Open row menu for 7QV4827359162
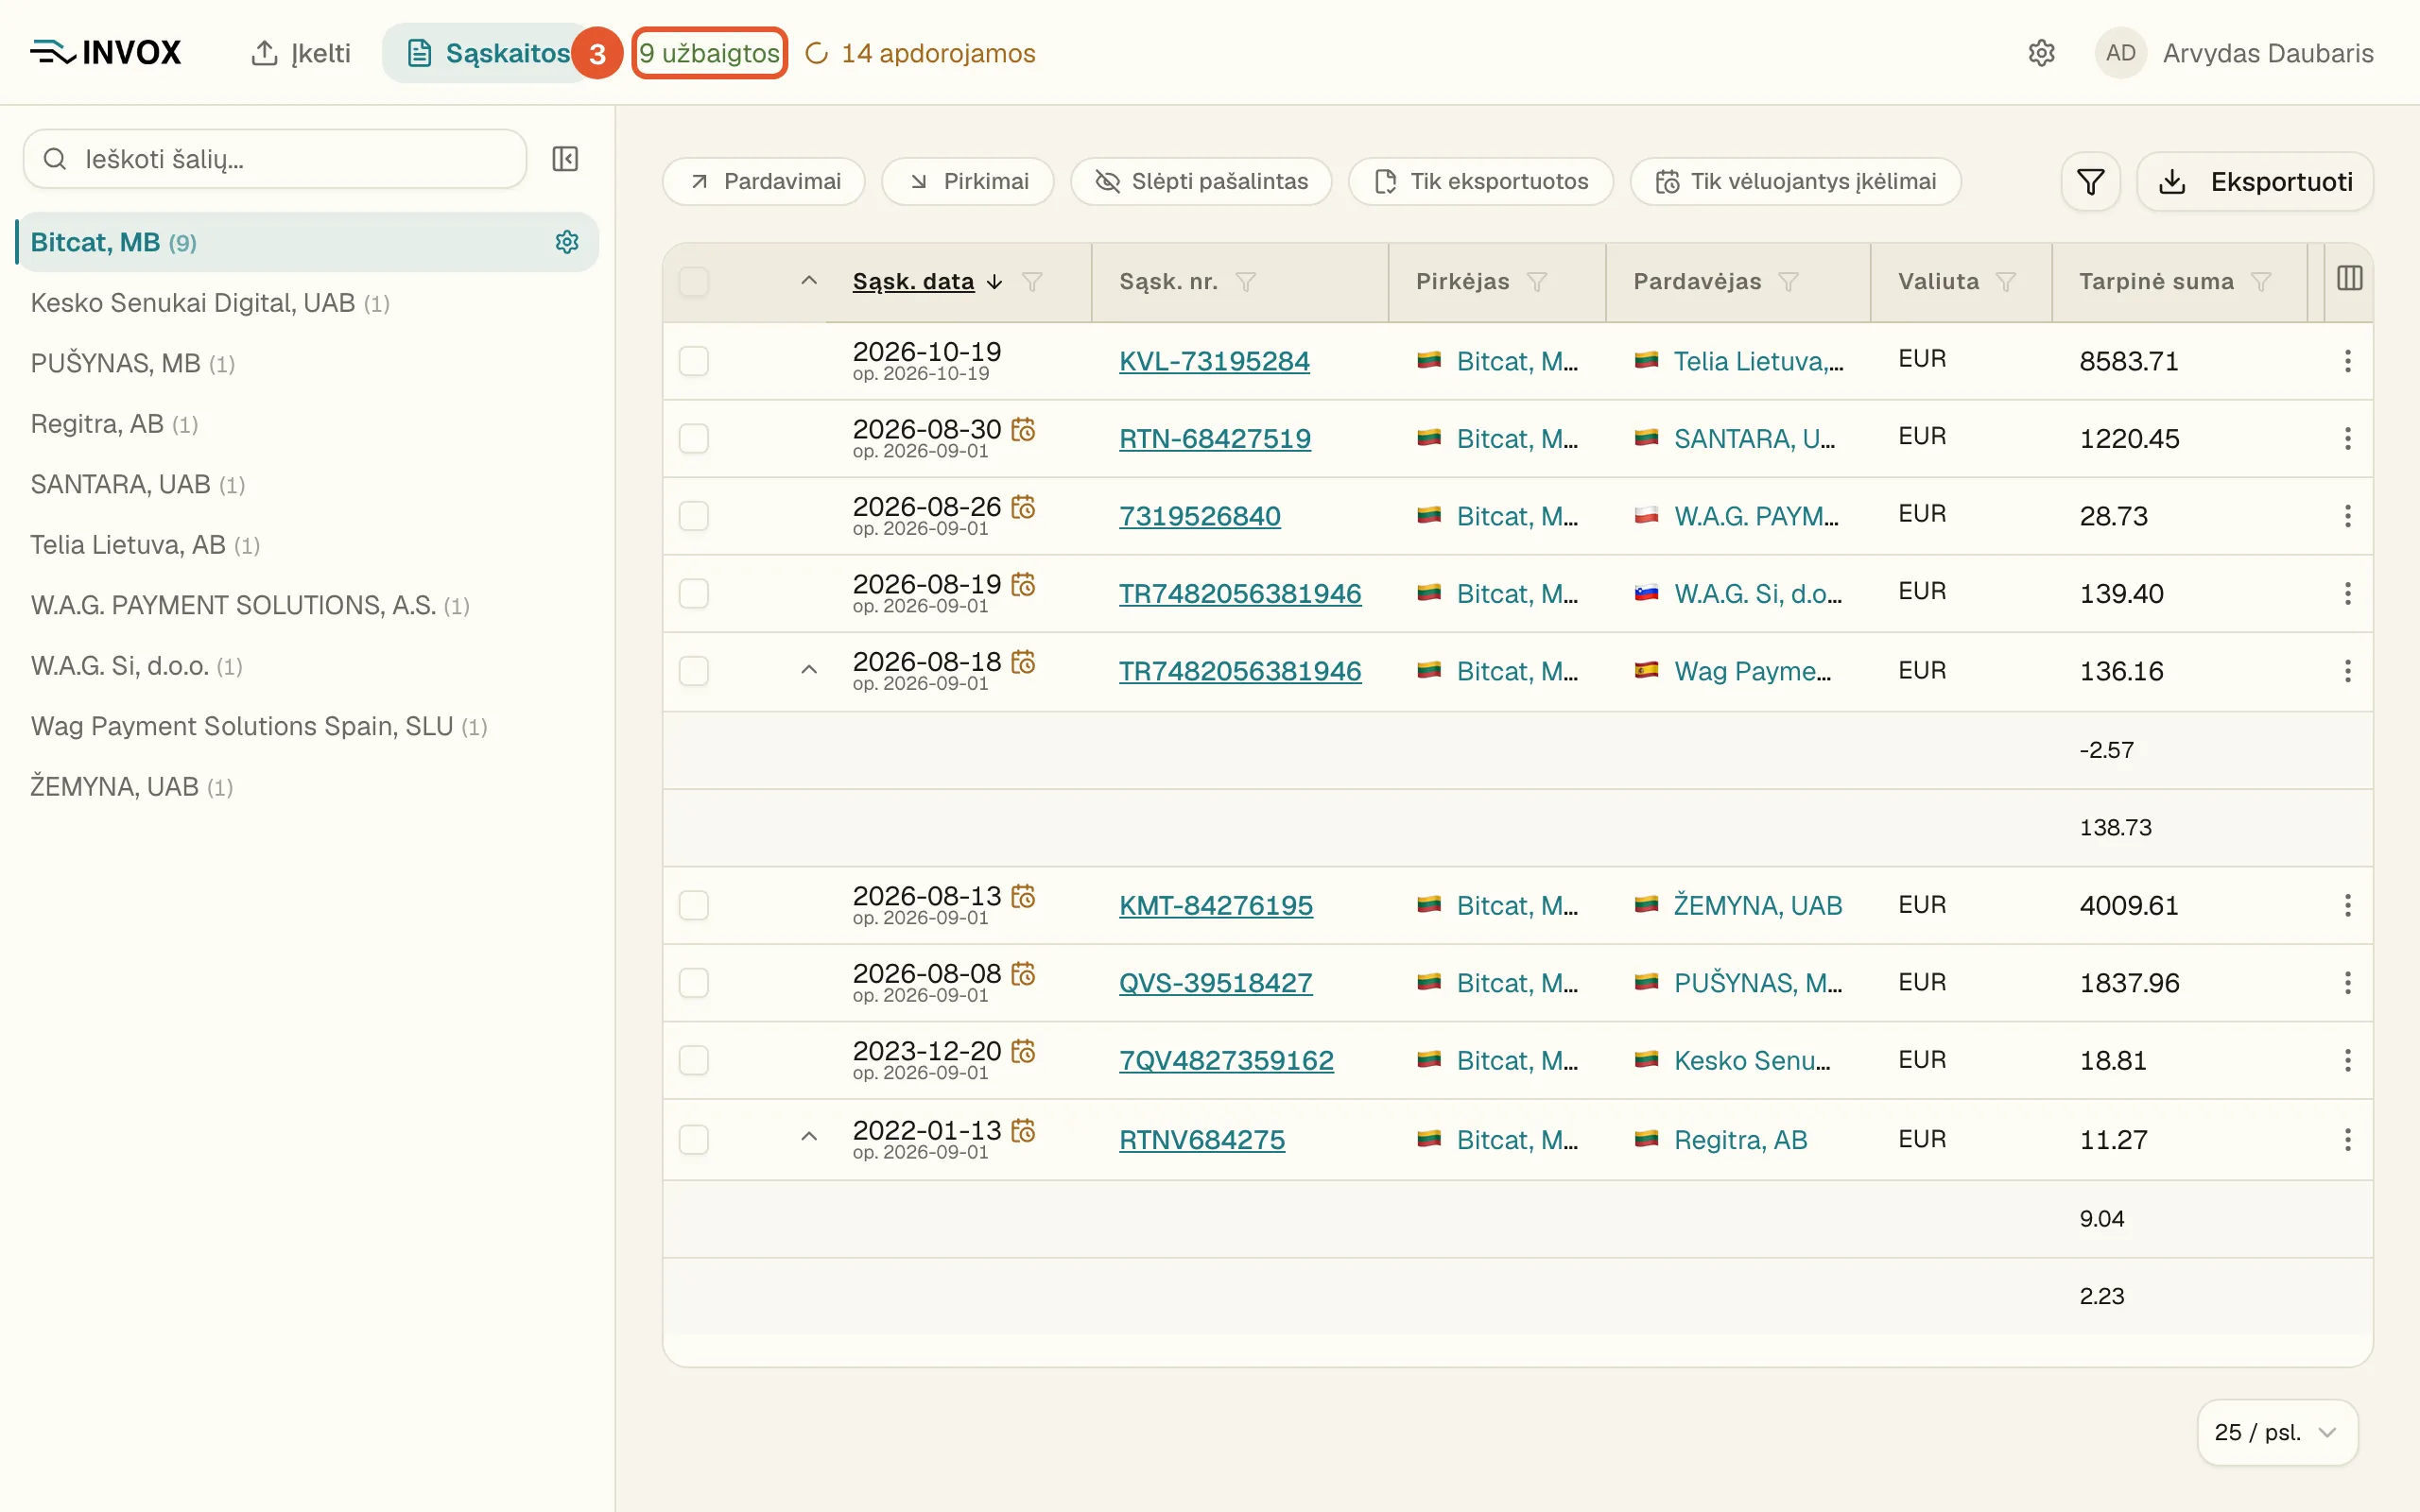The height and width of the screenshot is (1512, 2420). (2347, 1060)
